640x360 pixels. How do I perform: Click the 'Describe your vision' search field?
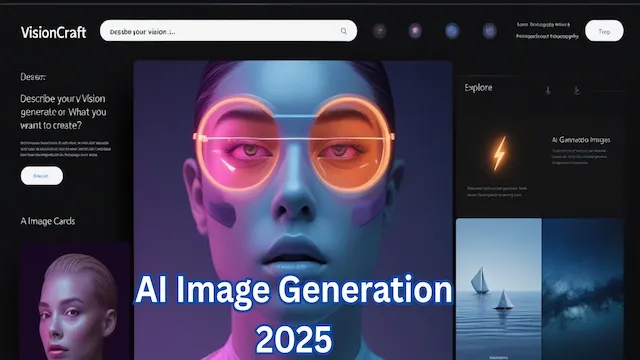click(x=228, y=31)
